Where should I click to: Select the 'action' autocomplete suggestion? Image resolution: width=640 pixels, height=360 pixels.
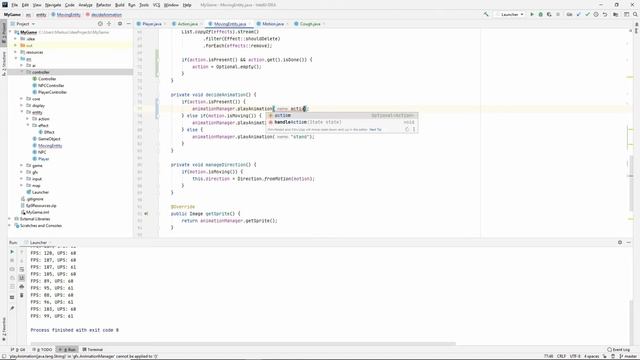pos(342,116)
